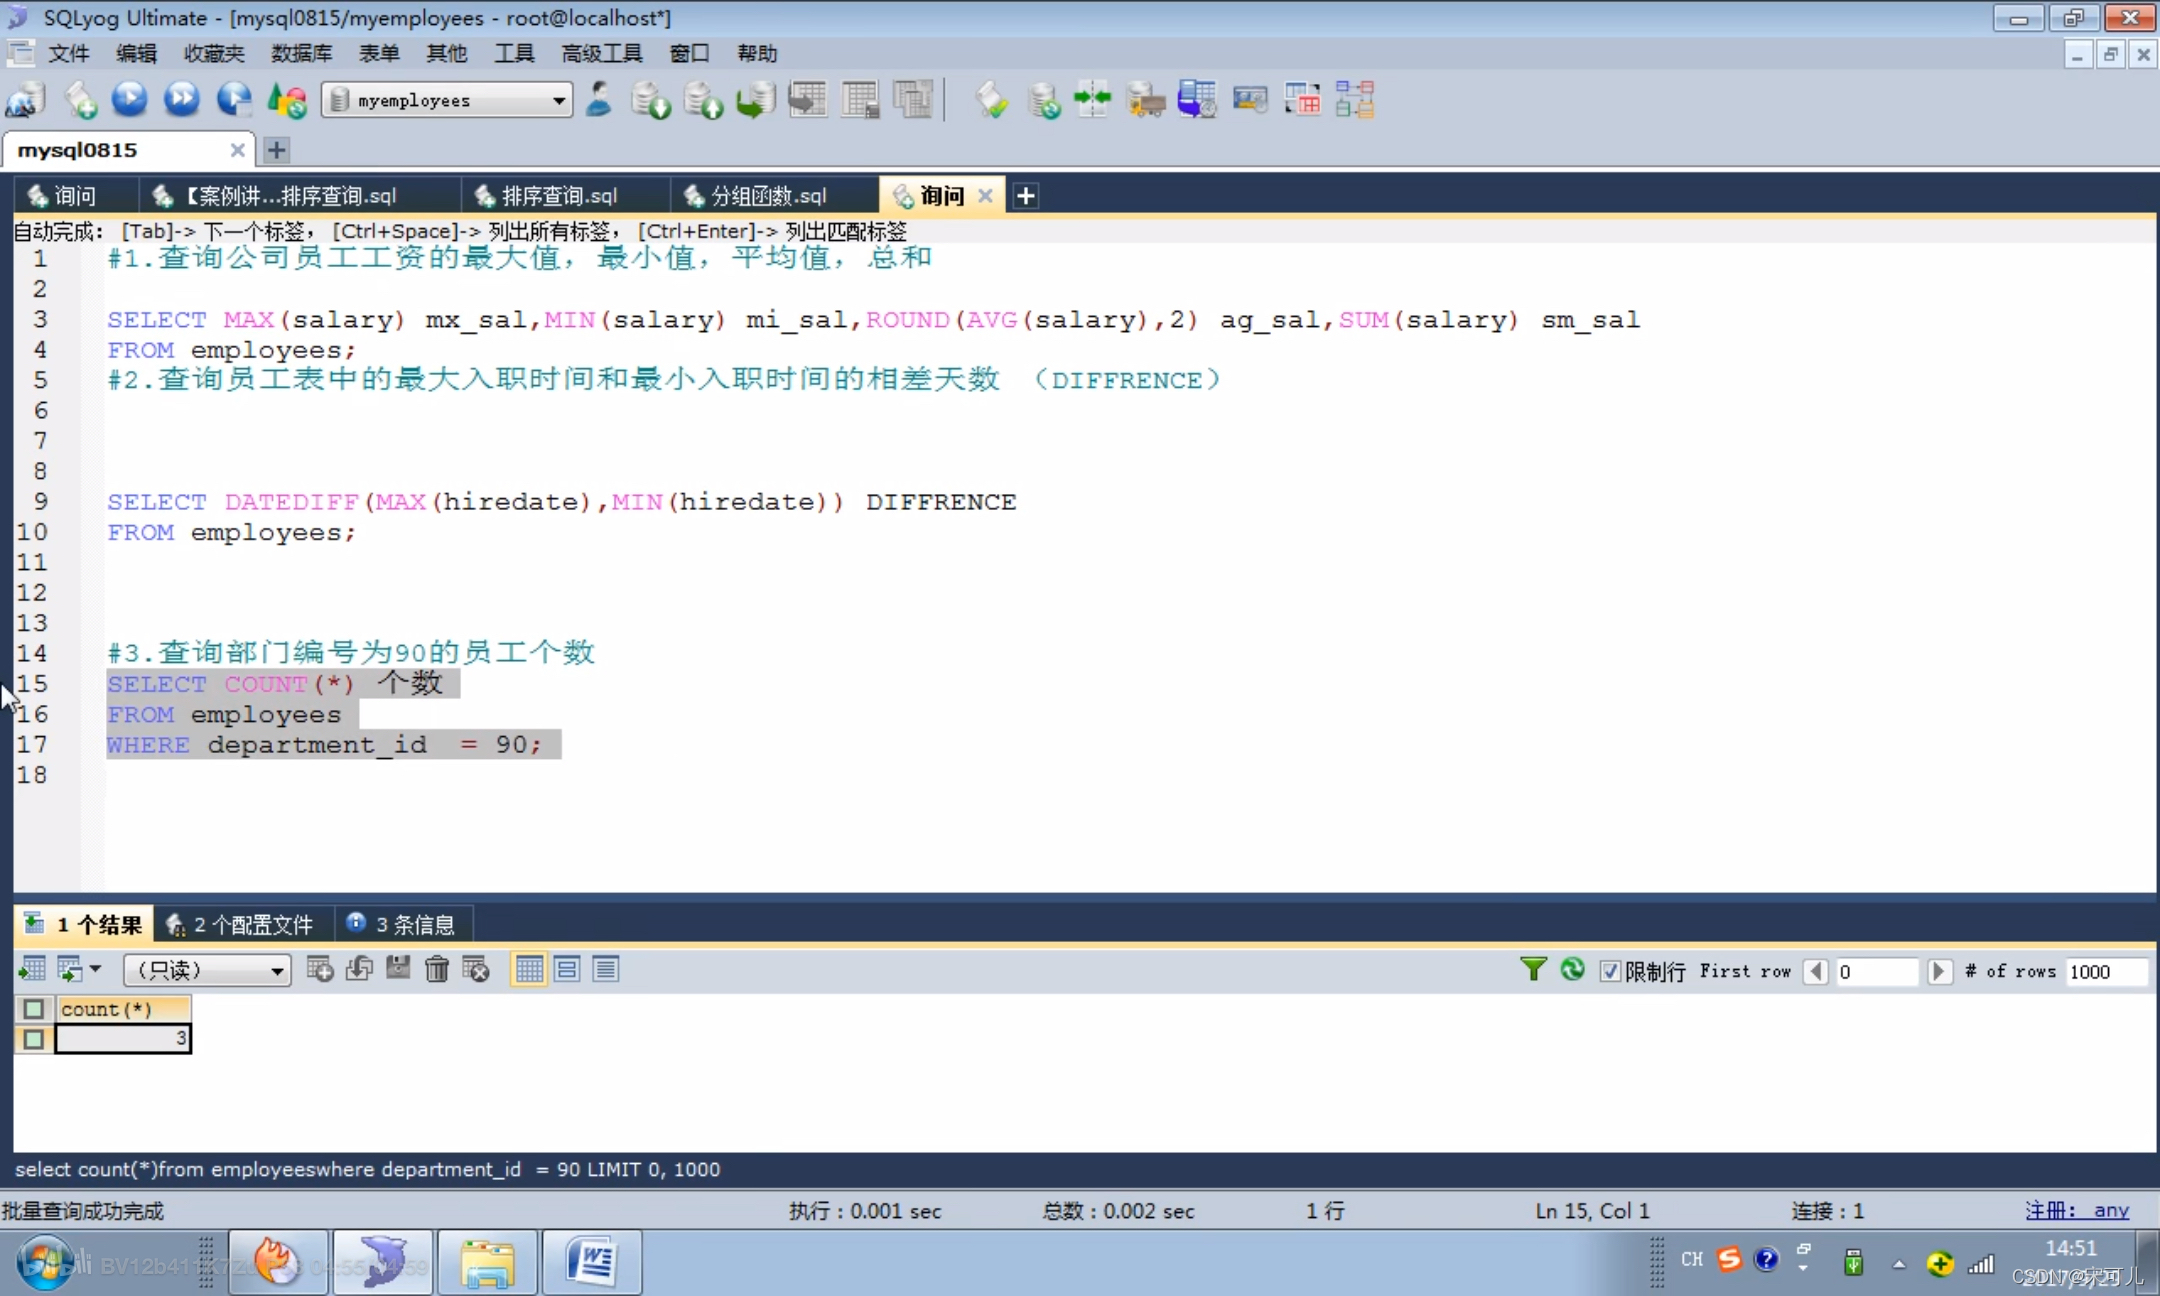The height and width of the screenshot is (1296, 2160).
Task: Open the 工具 menu
Action: pyautogui.click(x=514, y=53)
